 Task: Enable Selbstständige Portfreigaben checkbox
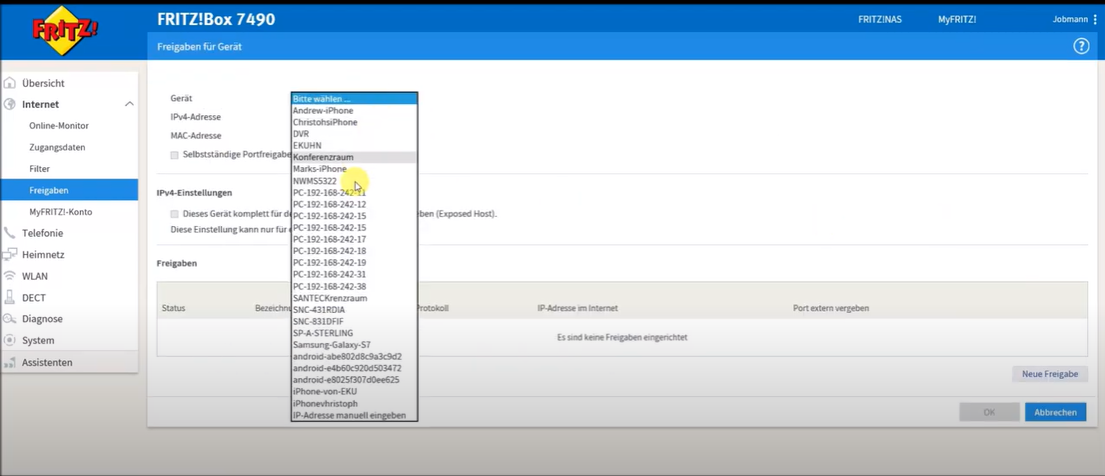[x=175, y=155]
